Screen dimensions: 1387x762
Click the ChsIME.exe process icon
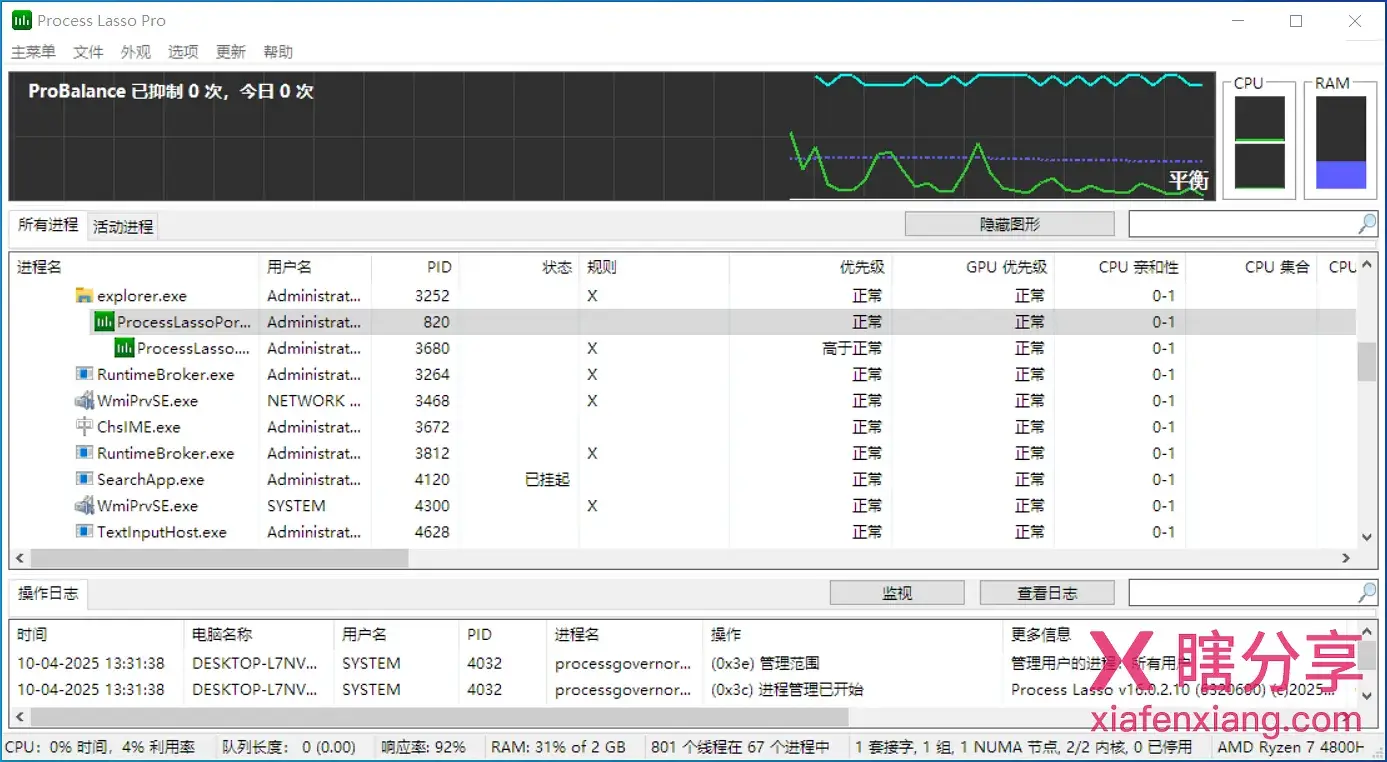point(85,427)
